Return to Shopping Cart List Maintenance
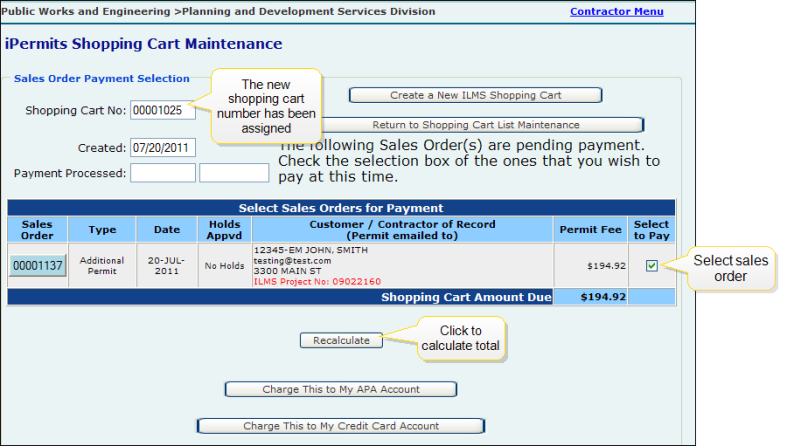The height and width of the screenshot is (446, 787). tap(475, 125)
